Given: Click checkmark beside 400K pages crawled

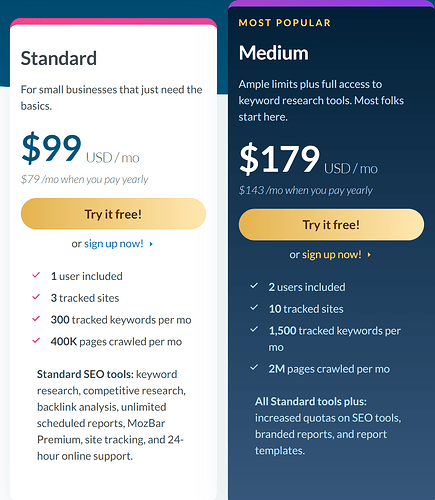Looking at the screenshot, I should 36,341.
